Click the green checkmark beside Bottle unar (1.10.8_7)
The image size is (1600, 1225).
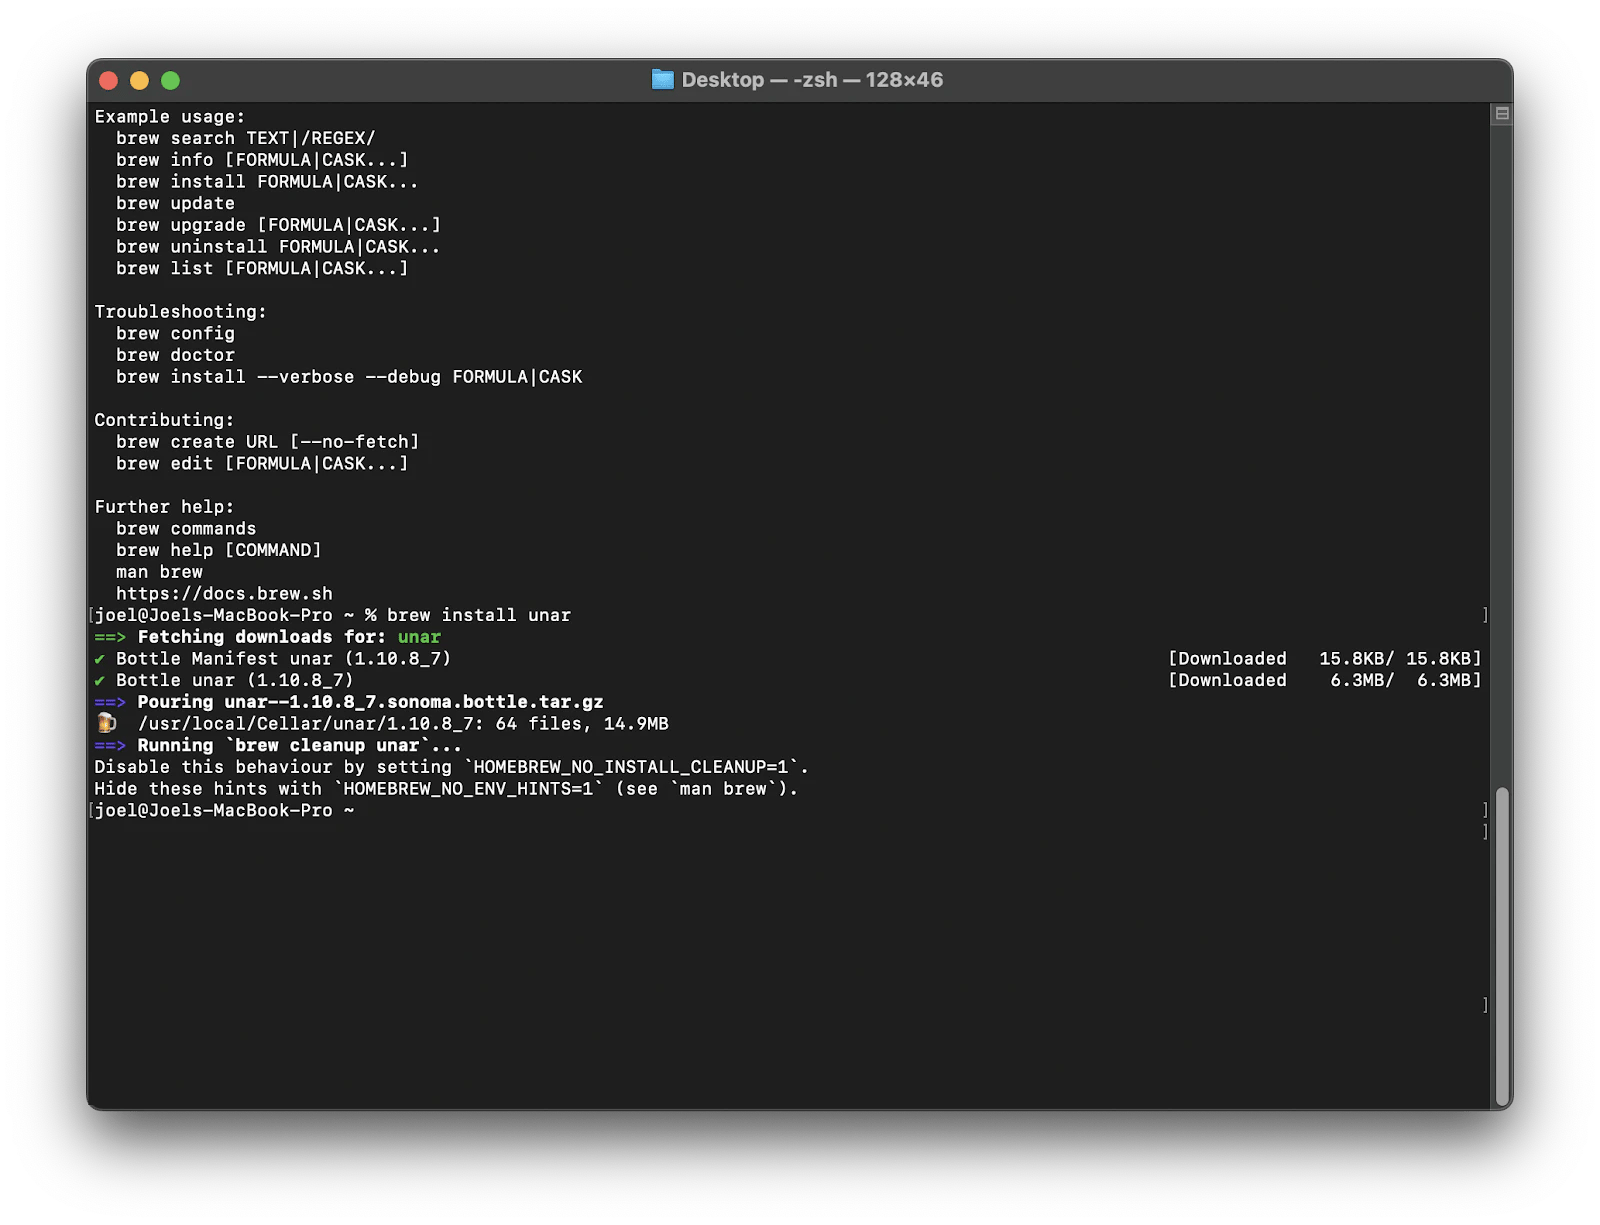pos(100,681)
